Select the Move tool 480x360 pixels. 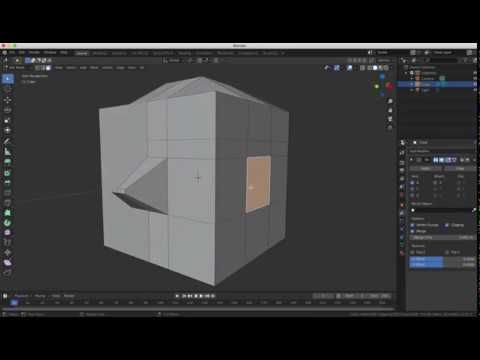(x=7, y=100)
